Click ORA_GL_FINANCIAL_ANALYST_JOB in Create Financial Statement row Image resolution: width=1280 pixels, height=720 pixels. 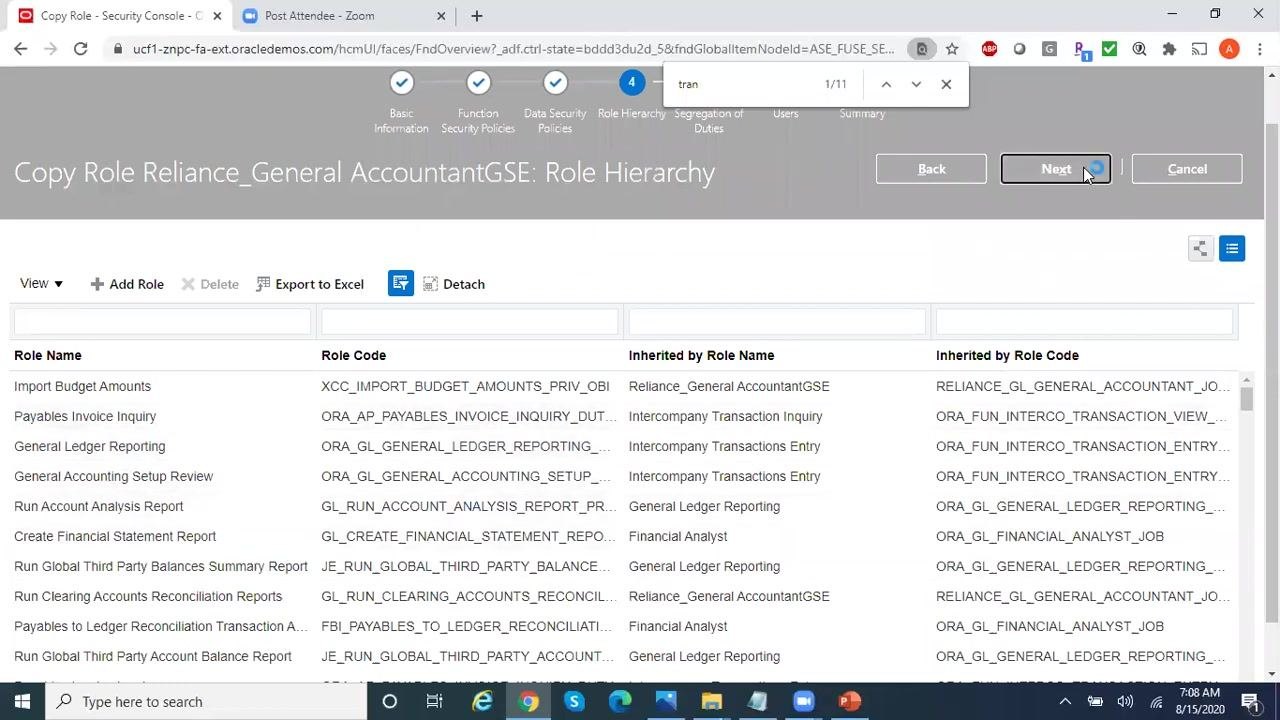(x=1050, y=536)
